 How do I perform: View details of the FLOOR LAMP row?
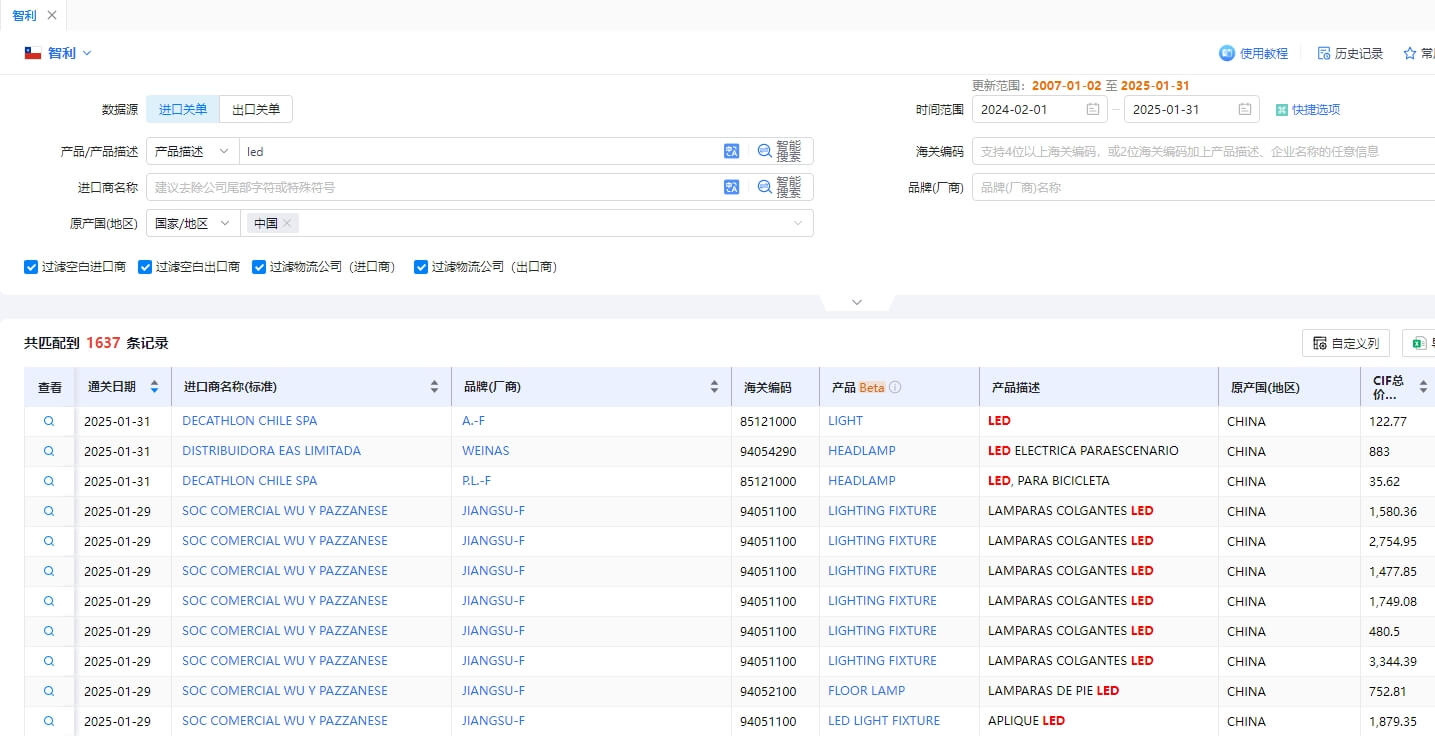click(x=49, y=691)
